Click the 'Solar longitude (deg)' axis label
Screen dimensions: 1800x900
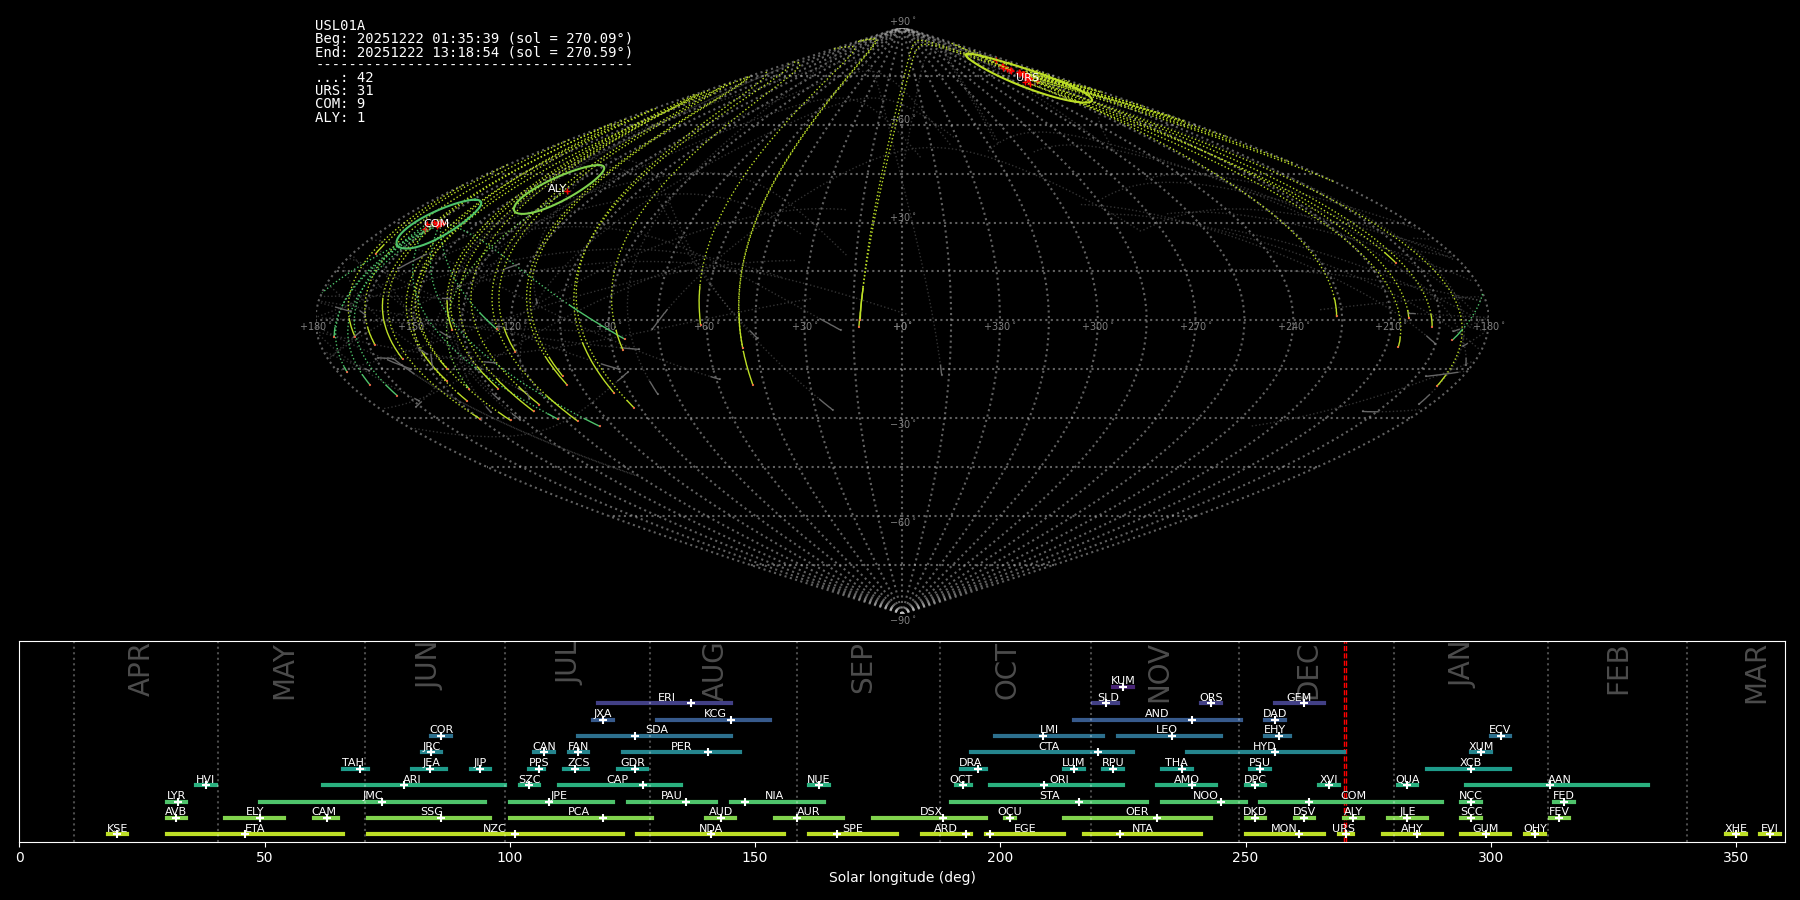(902, 878)
